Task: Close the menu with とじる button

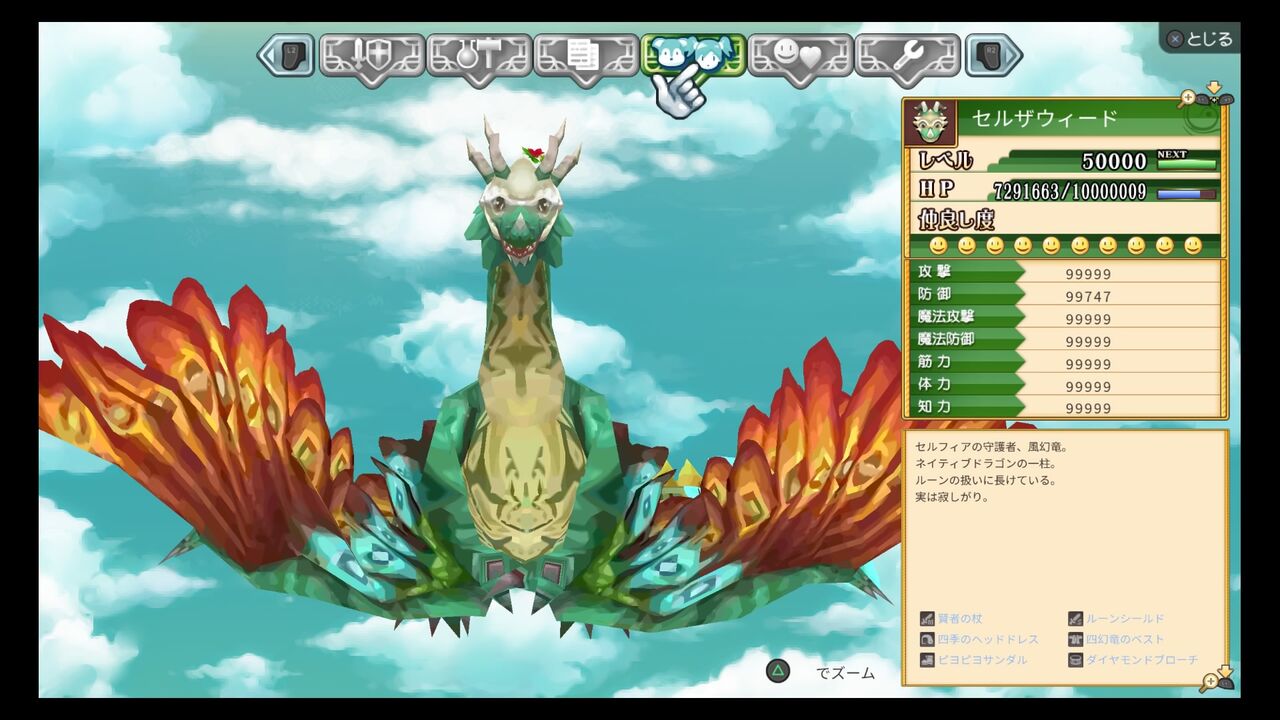Action: [x=1200, y=38]
